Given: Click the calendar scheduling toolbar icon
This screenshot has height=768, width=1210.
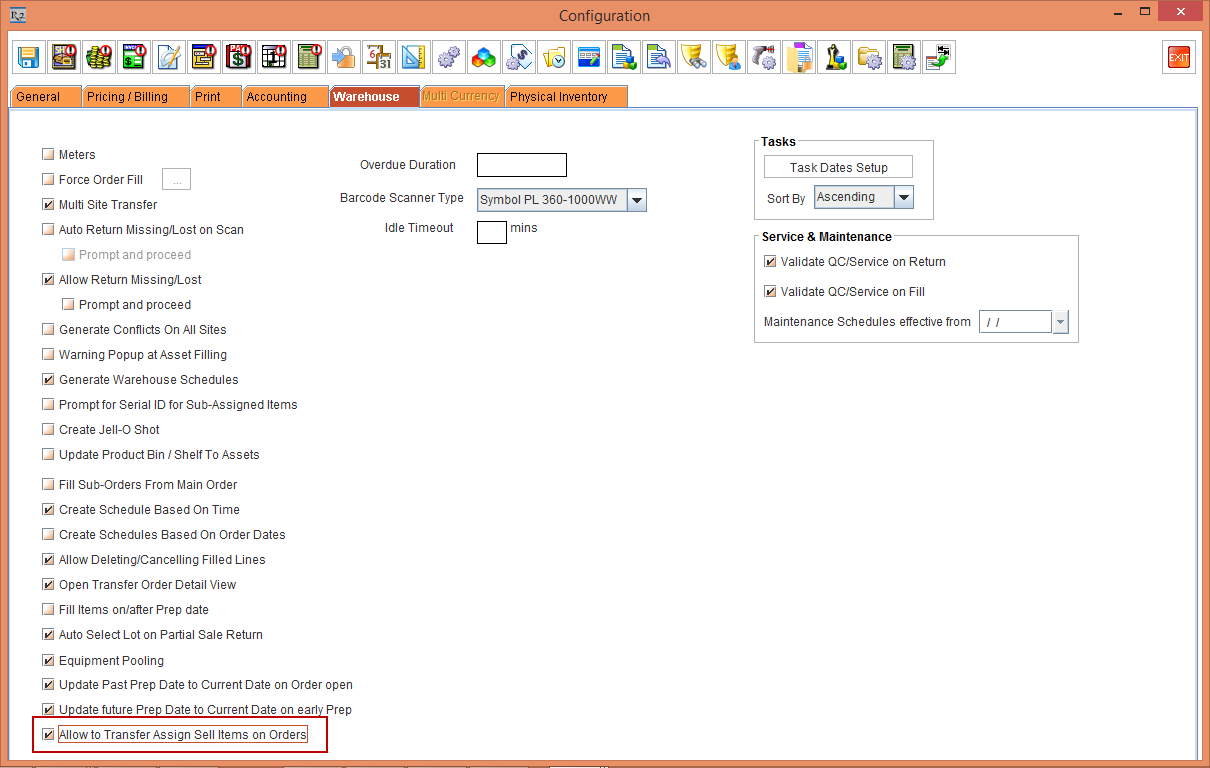Looking at the screenshot, I should pos(378,57).
